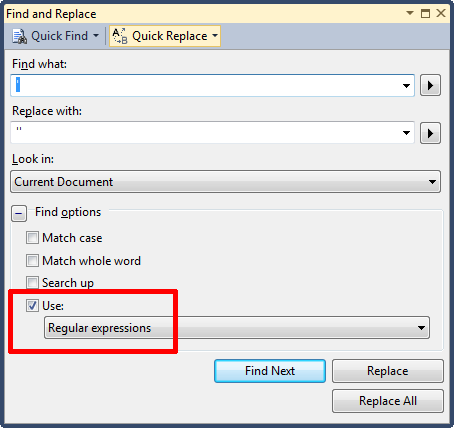The width and height of the screenshot is (454, 428).
Task: Tick the Search up checkbox
Action: tap(32, 283)
